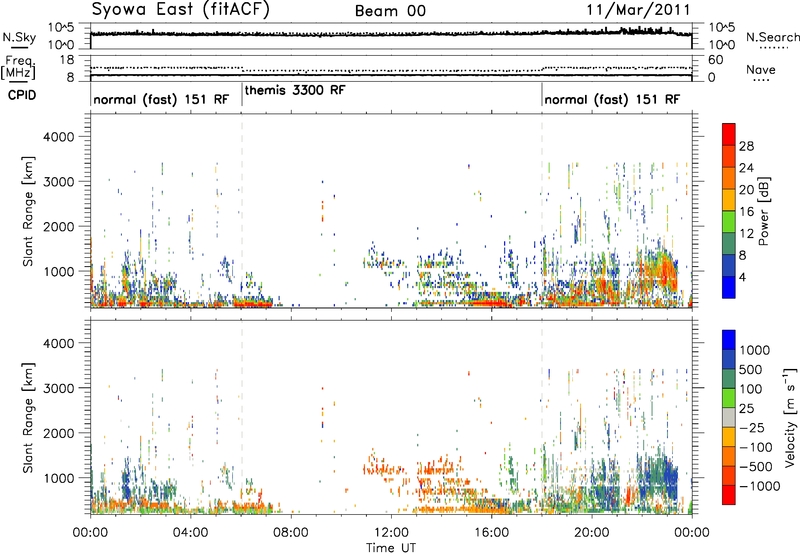
Task: Click the '10^5' tick beside N.Search
Action: point(721,27)
